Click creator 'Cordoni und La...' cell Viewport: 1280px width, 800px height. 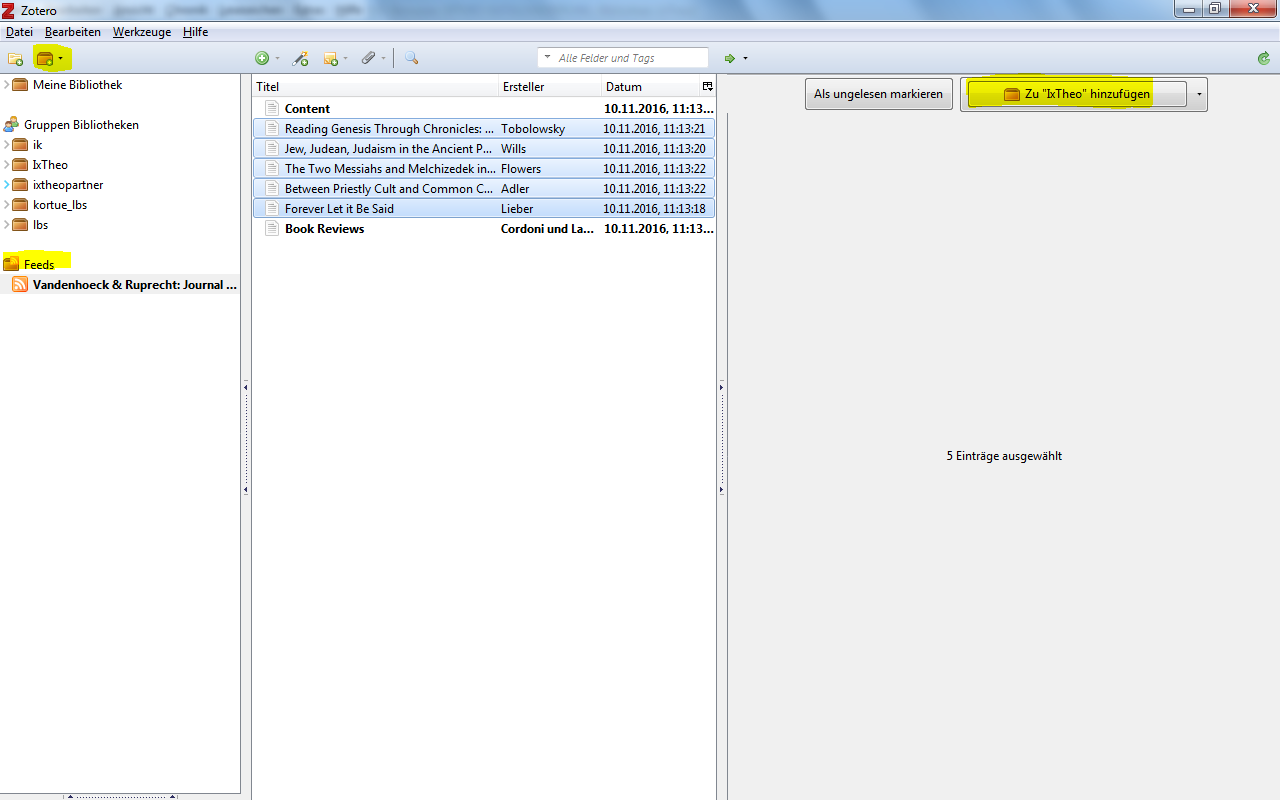pyautogui.click(x=548, y=229)
